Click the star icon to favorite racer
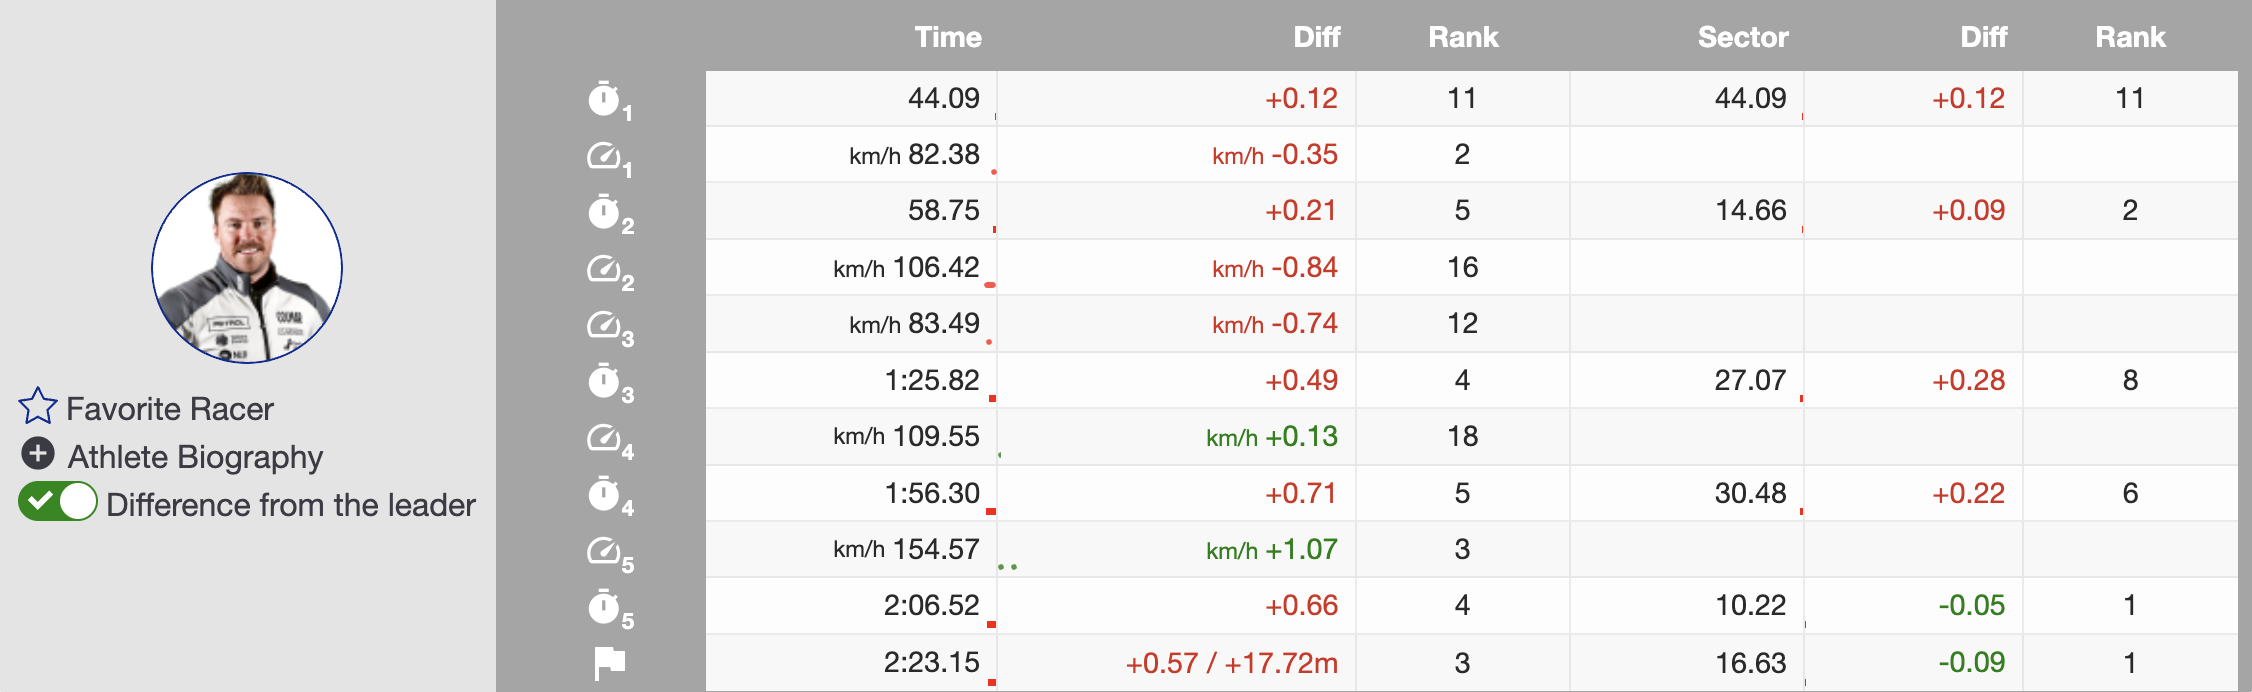This screenshot has width=2252, height=692. pos(38,407)
